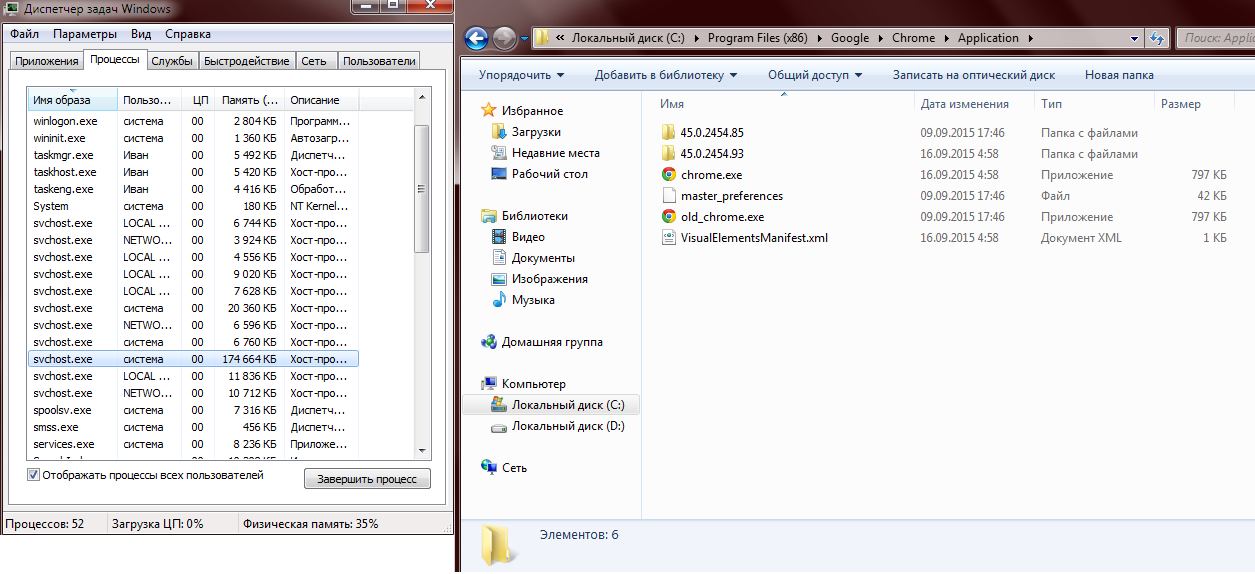Open the Упорядочить dropdown in Explorer
Screen dimensions: 1255x574
(x=521, y=75)
